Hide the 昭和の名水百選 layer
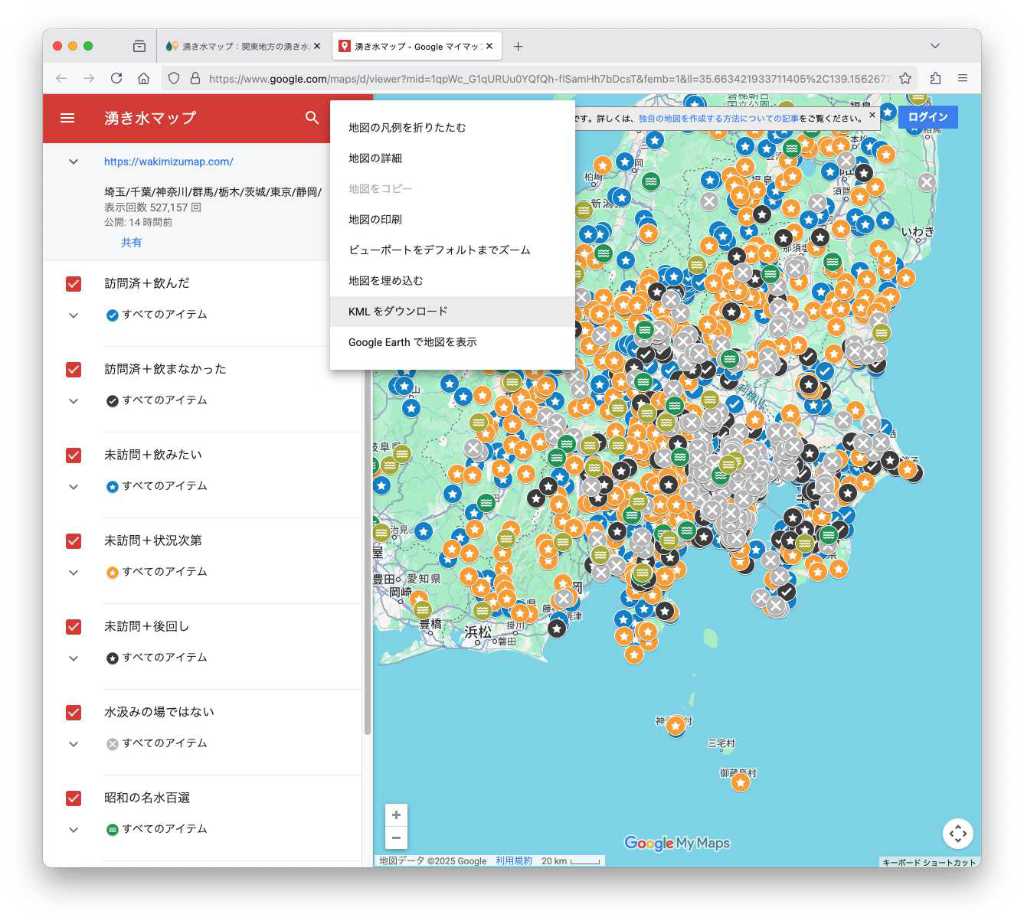The image size is (1024, 924). pos(74,798)
